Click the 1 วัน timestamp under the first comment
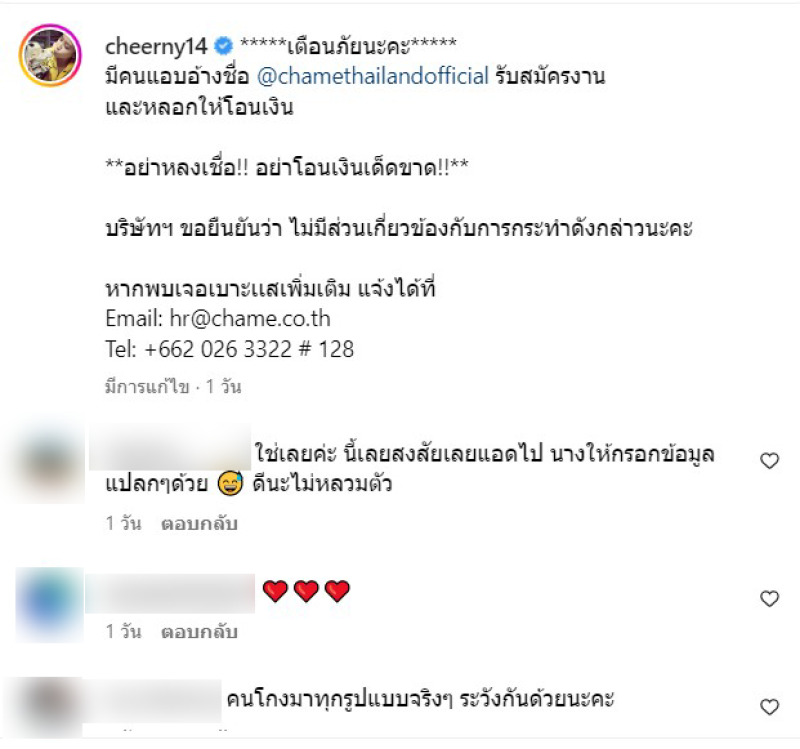Screen dimensions: 800x749 pos(123,523)
